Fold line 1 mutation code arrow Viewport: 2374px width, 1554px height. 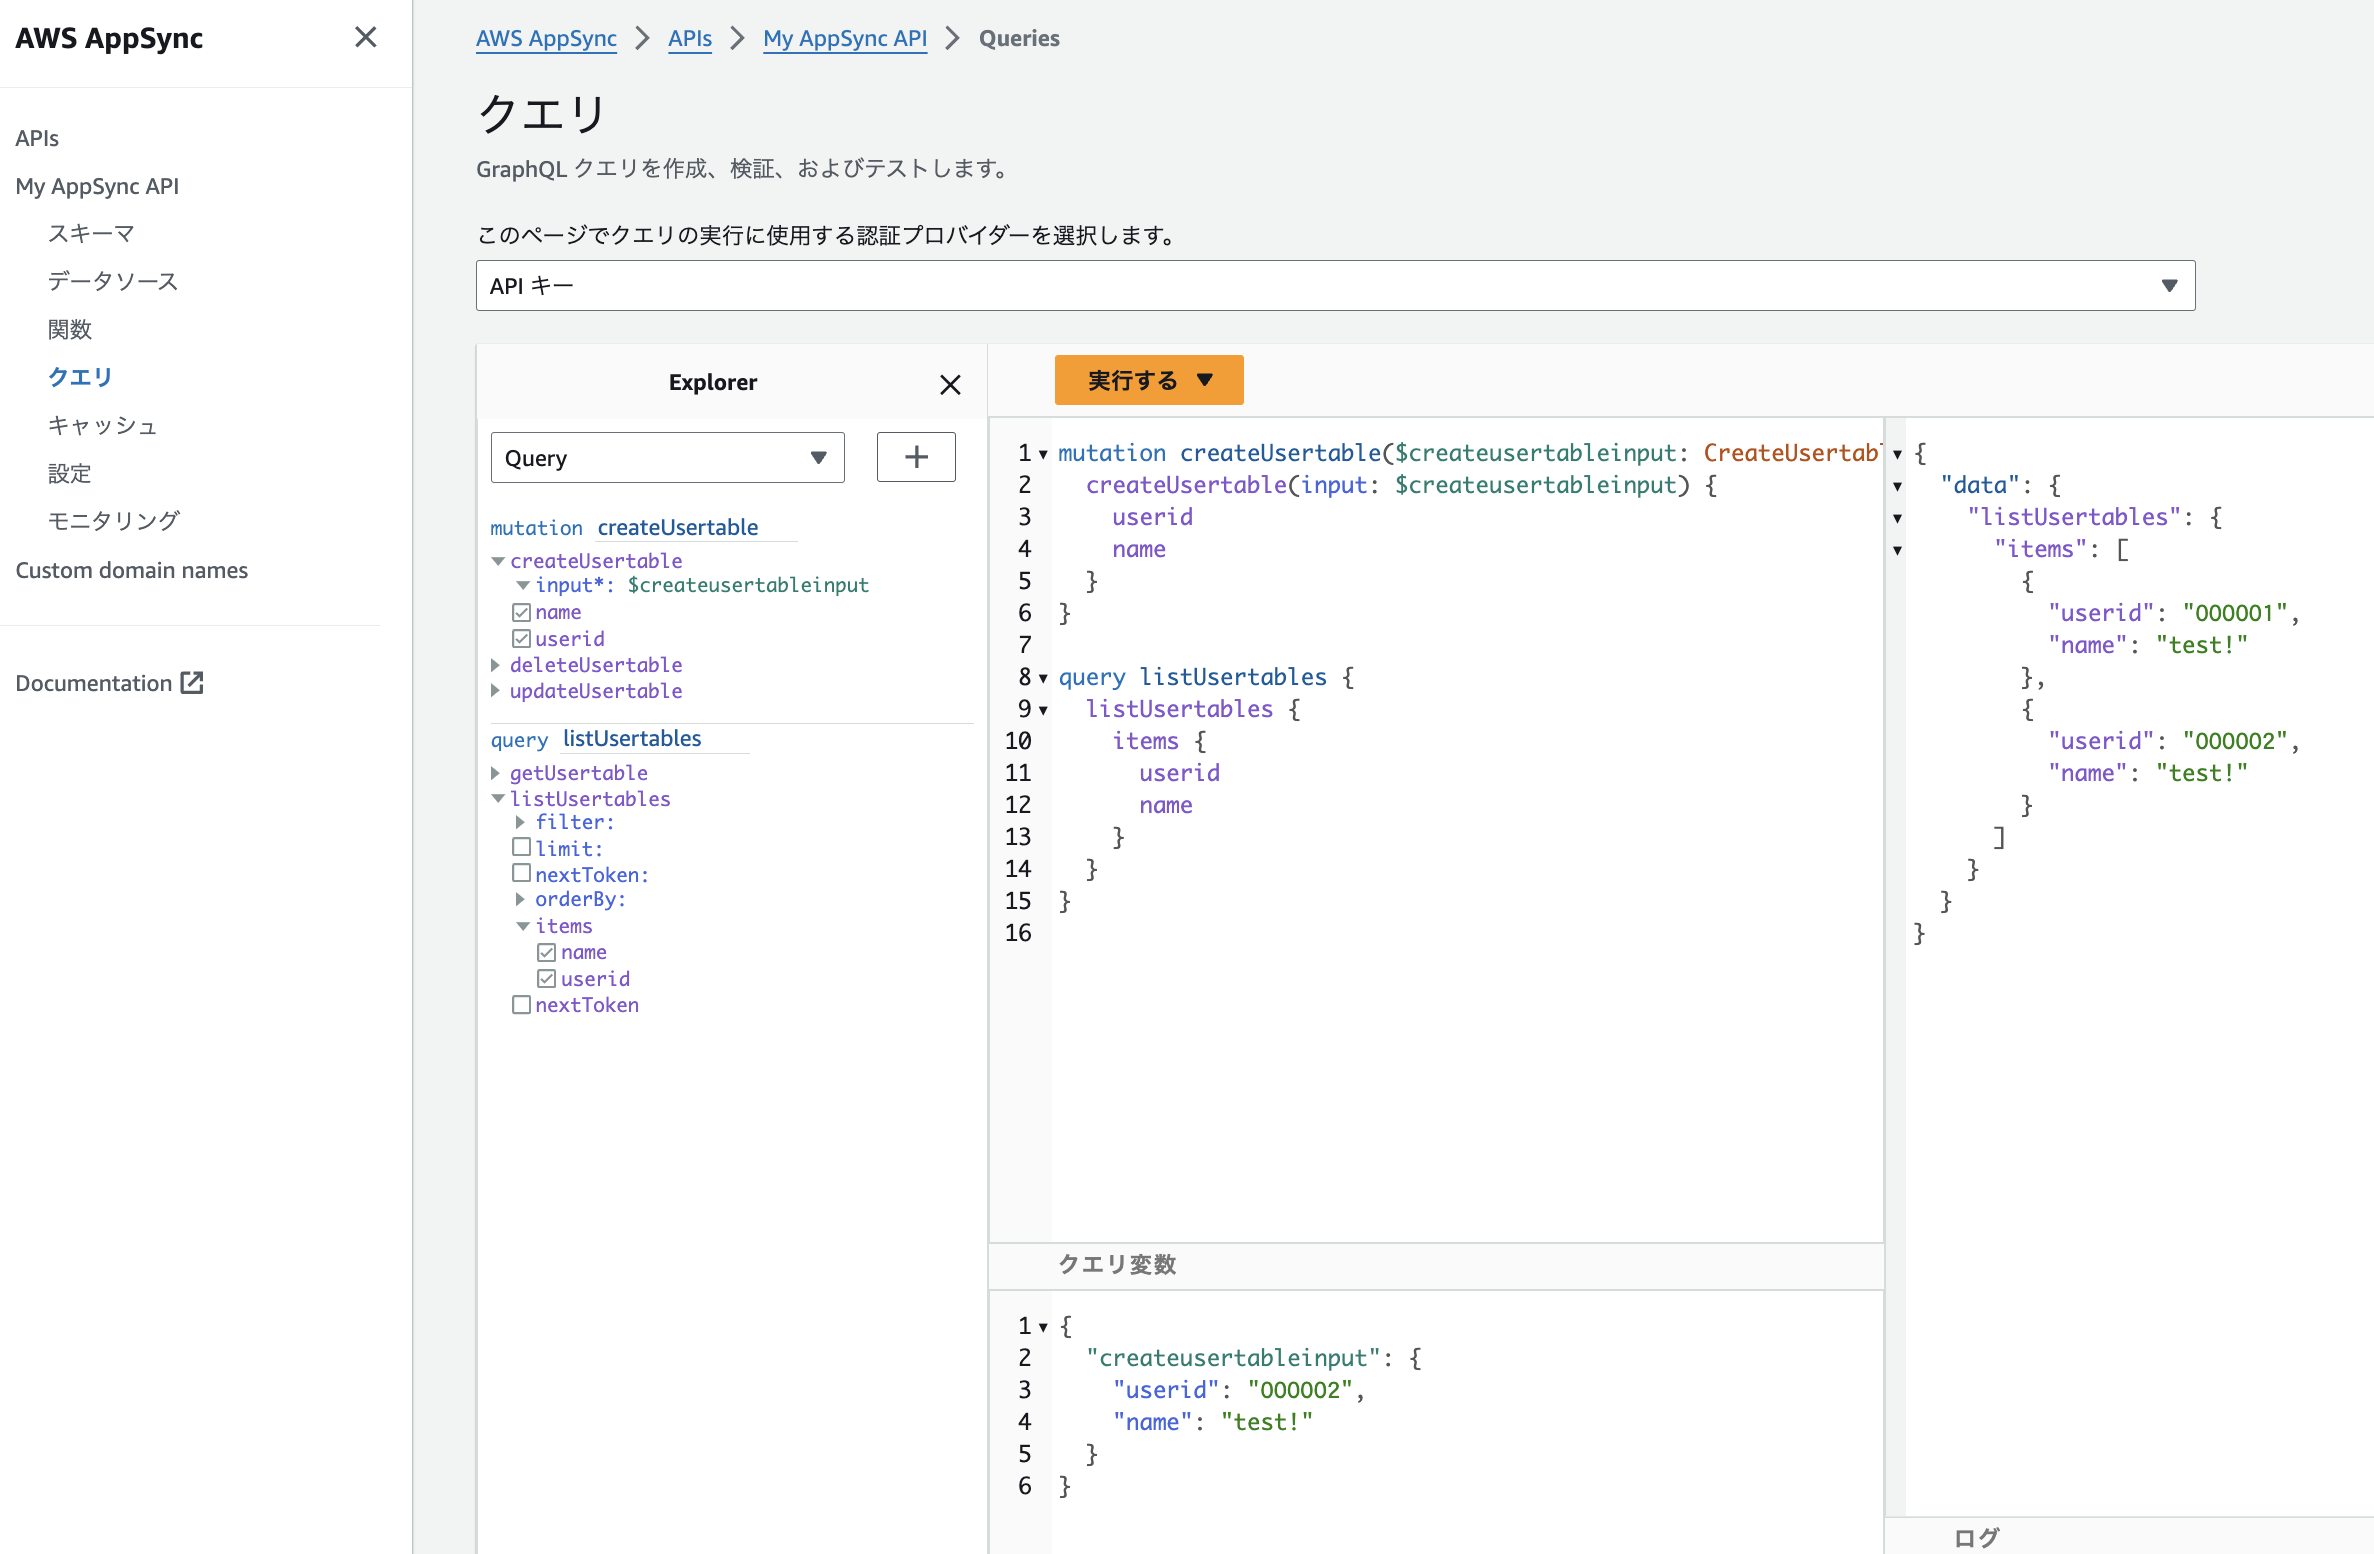tap(1043, 455)
